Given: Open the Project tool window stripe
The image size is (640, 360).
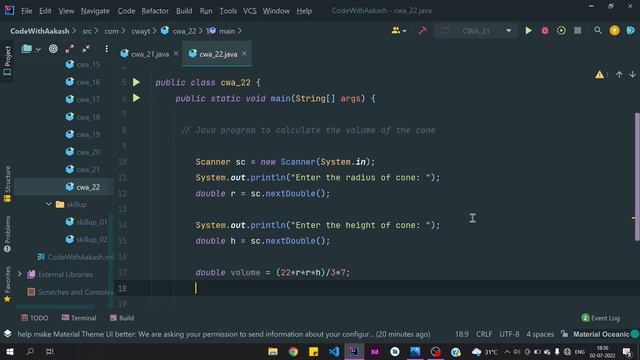Looking at the screenshot, I should coord(7,60).
